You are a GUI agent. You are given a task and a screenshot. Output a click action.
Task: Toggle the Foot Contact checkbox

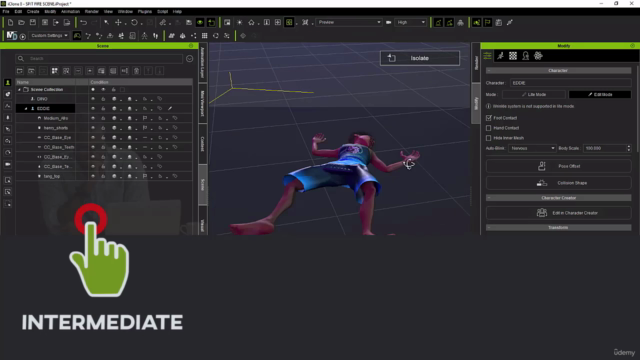pos(489,118)
